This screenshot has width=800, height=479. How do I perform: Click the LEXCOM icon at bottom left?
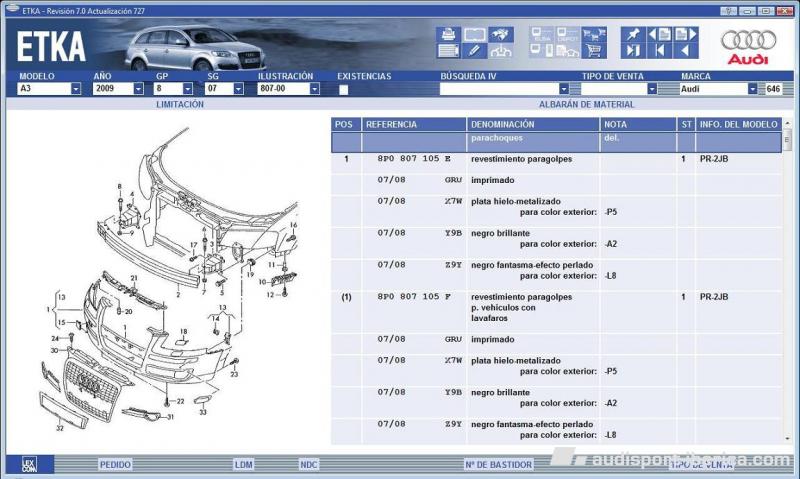point(29,464)
